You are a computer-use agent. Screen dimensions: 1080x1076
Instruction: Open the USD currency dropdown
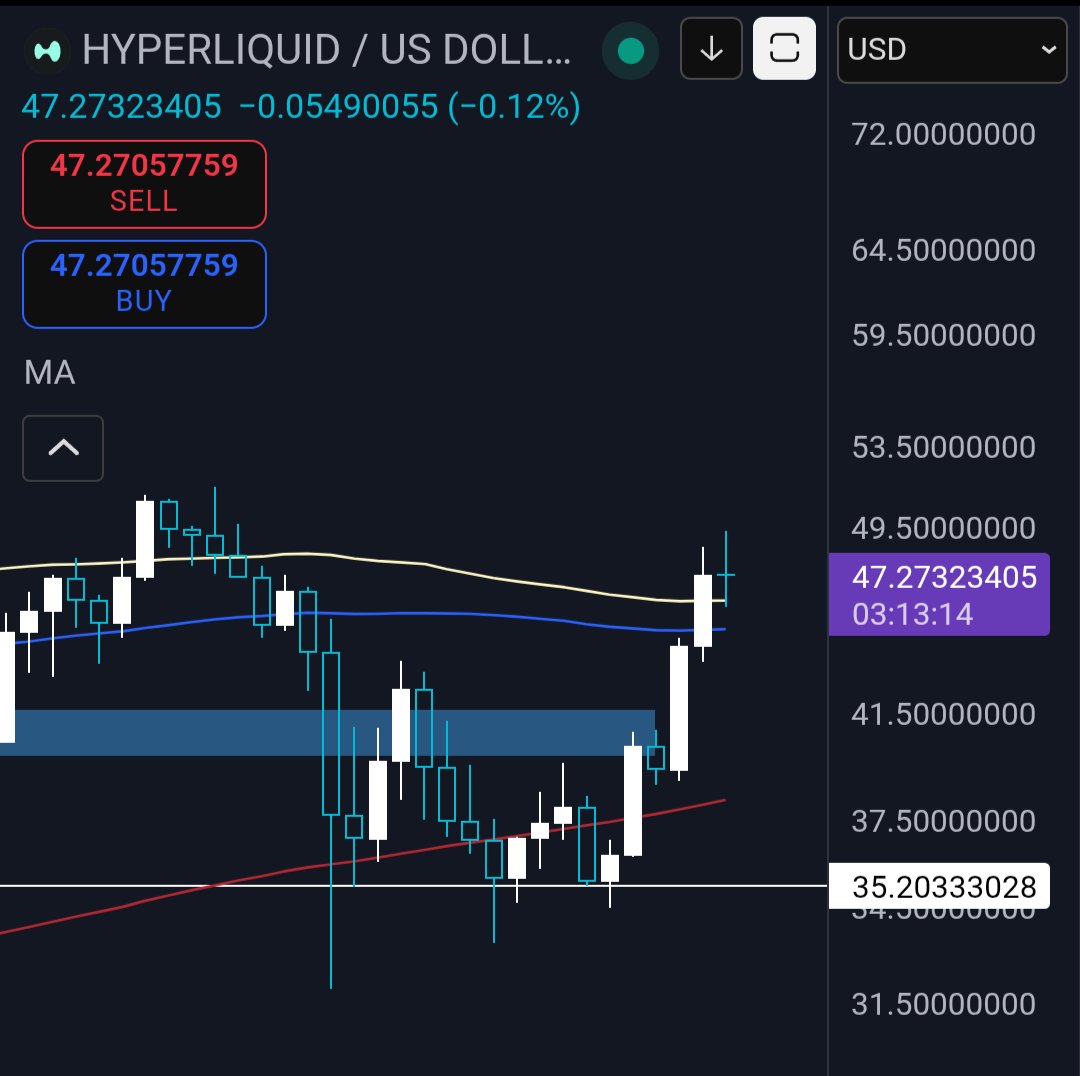click(x=952, y=50)
